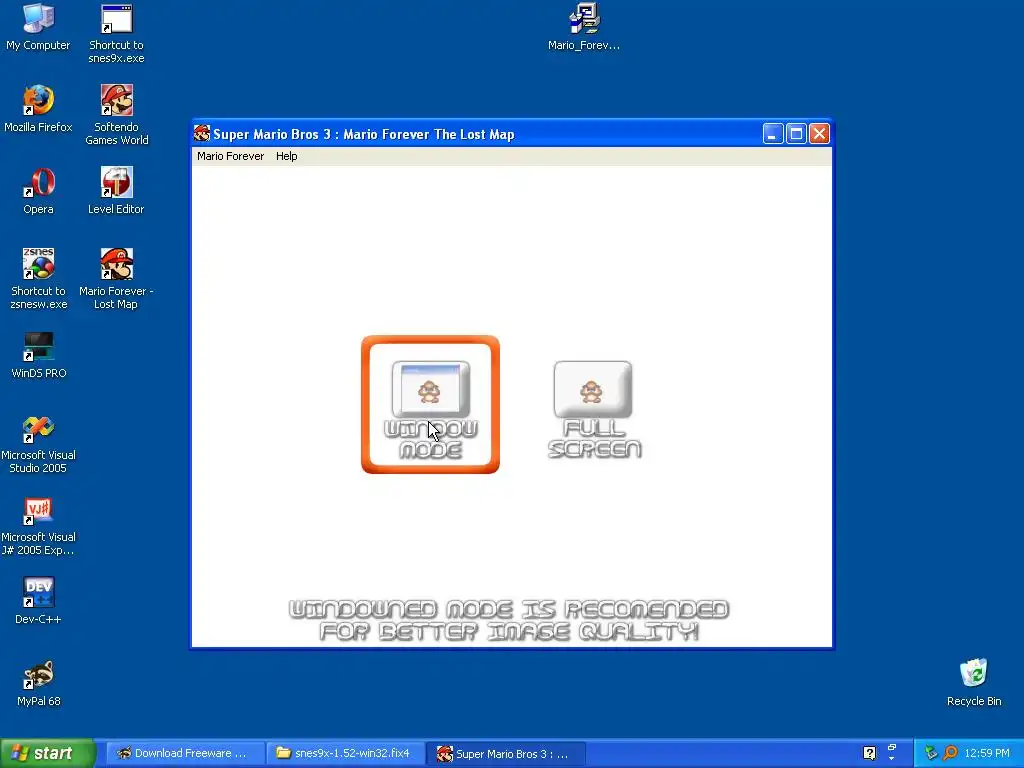Close the Mario Forever window
The width and height of the screenshot is (1024, 768).
click(819, 134)
